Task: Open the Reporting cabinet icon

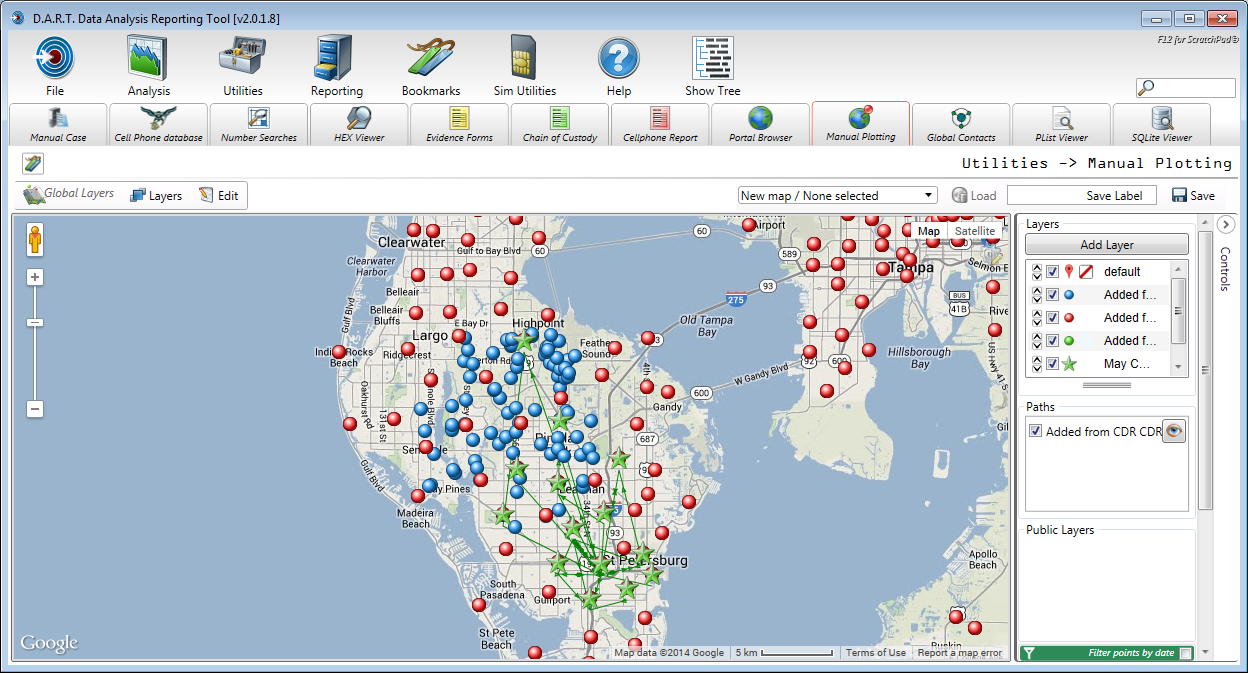Action: click(335, 58)
